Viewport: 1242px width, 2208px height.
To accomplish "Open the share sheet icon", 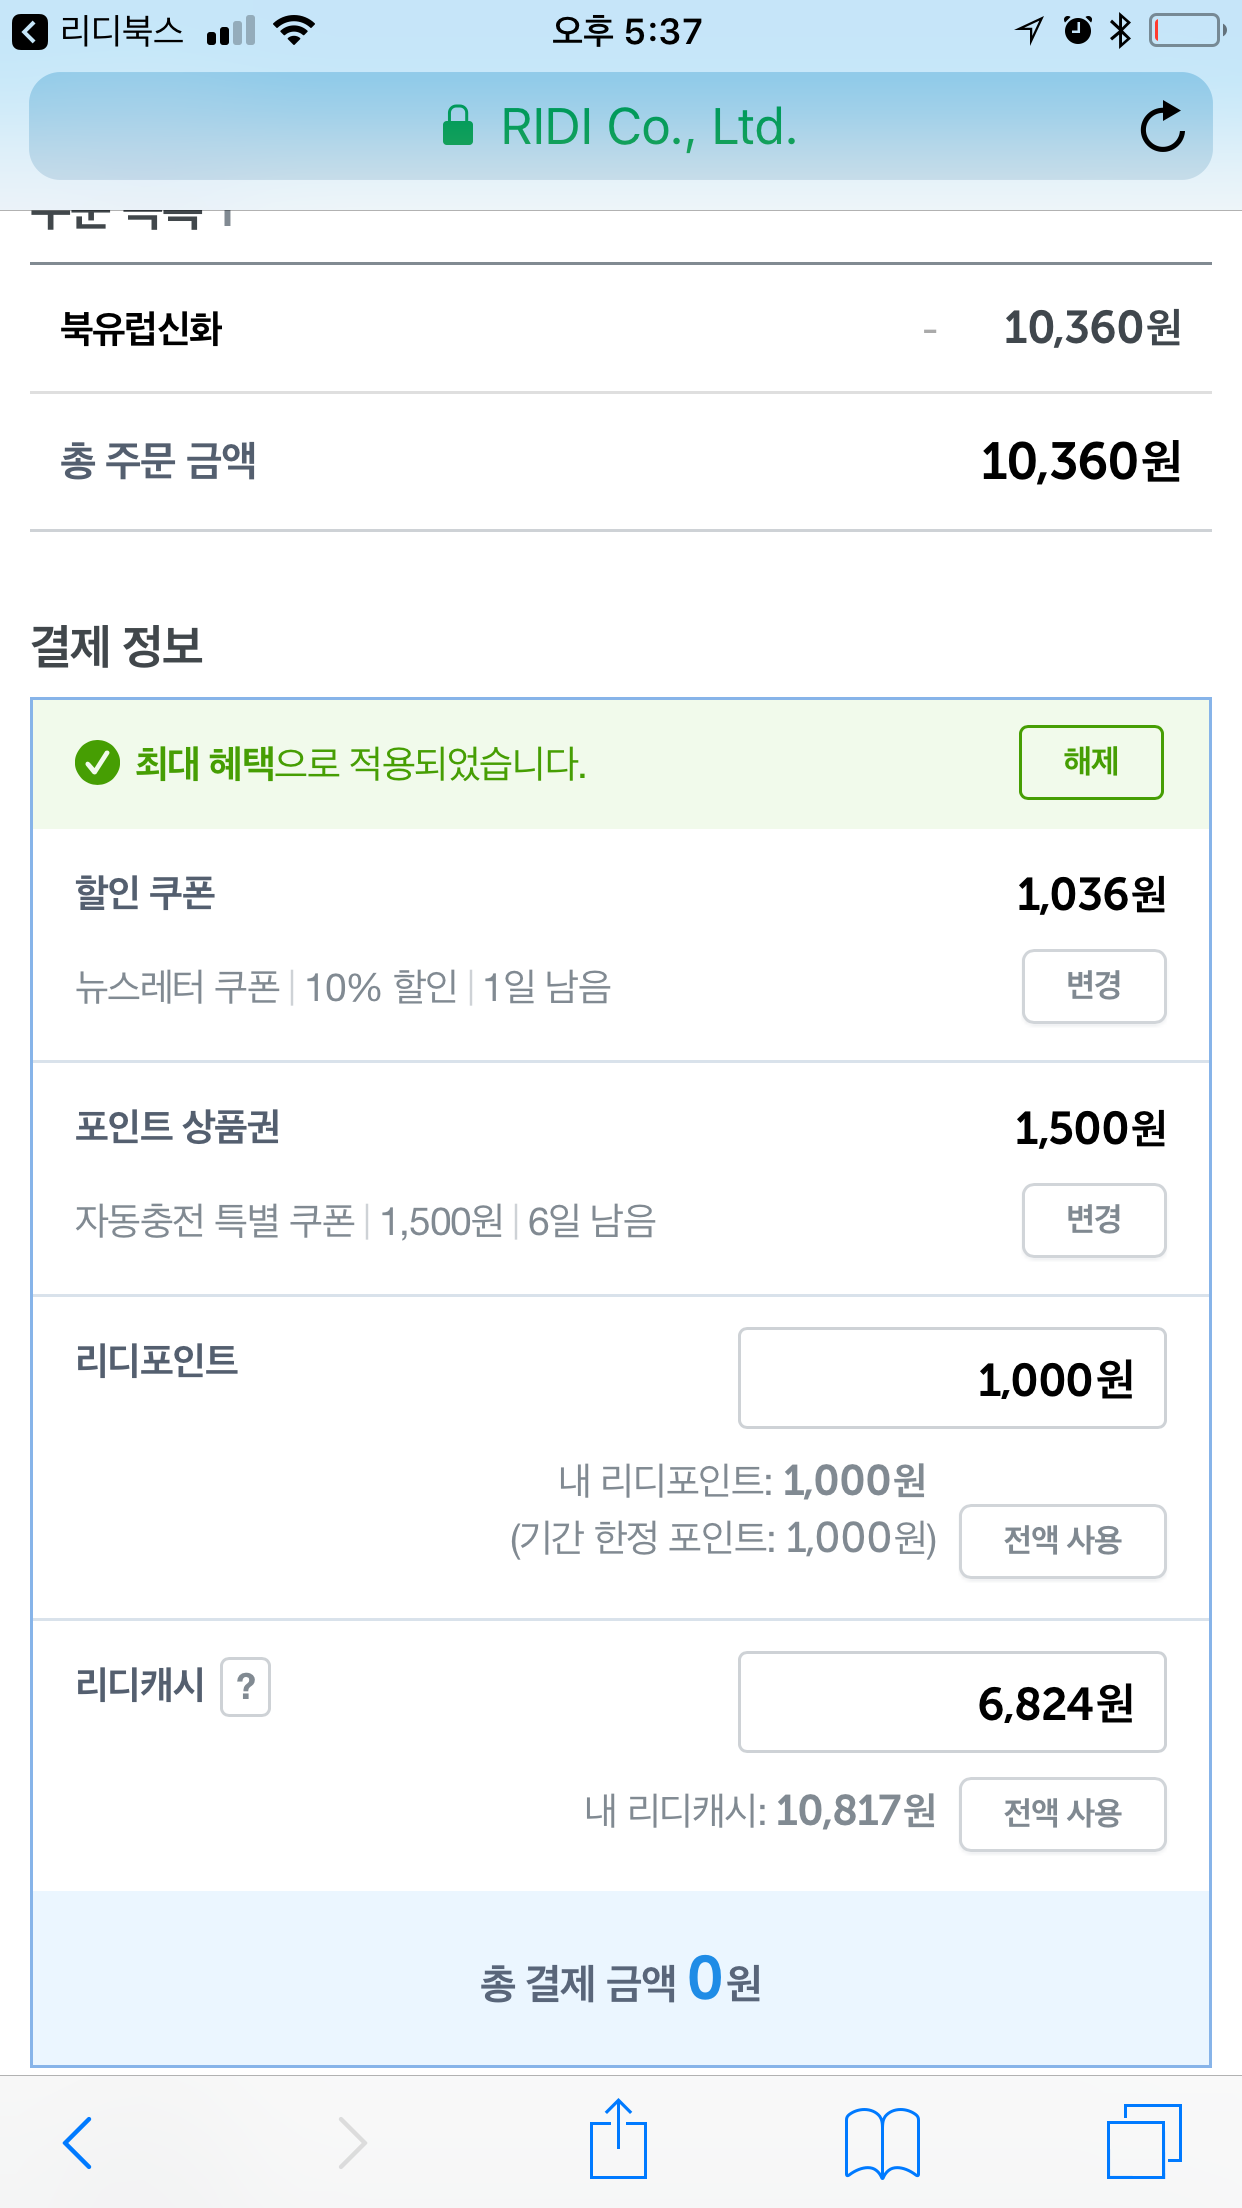I will [x=618, y=2140].
